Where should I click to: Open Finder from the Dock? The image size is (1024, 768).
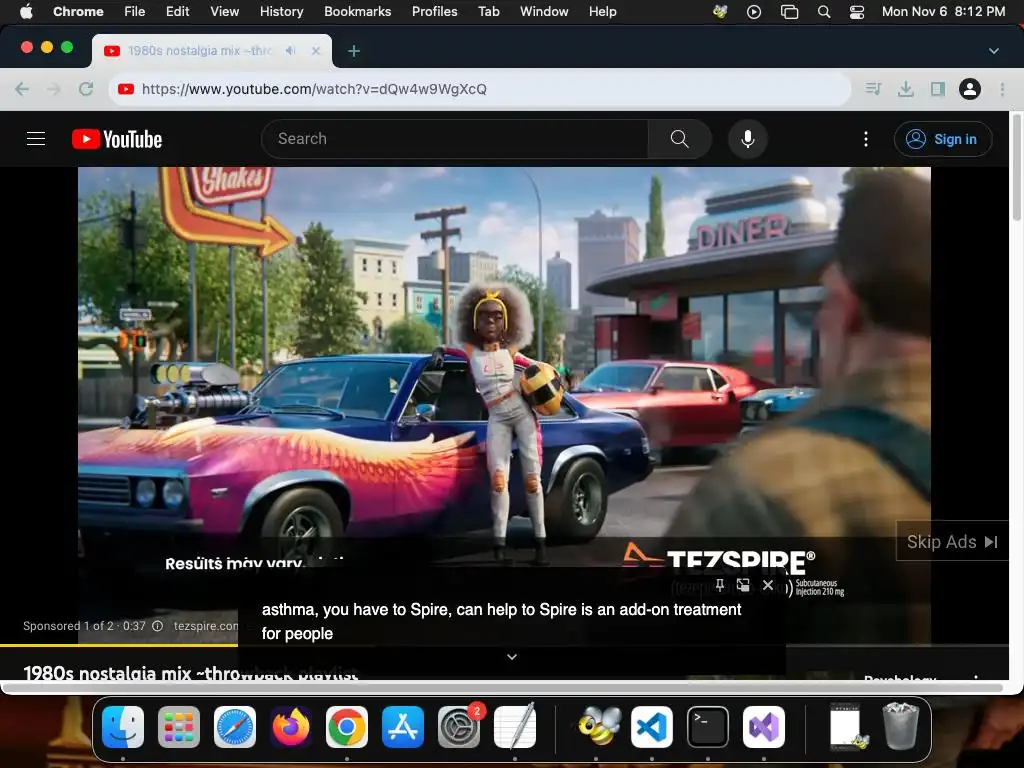[x=123, y=727]
